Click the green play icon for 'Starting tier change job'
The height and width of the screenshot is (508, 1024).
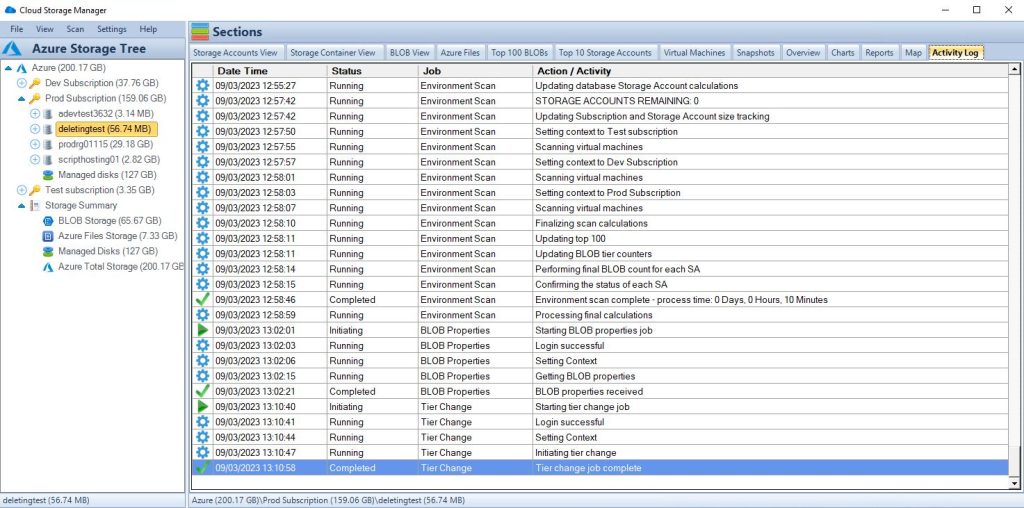pos(202,406)
